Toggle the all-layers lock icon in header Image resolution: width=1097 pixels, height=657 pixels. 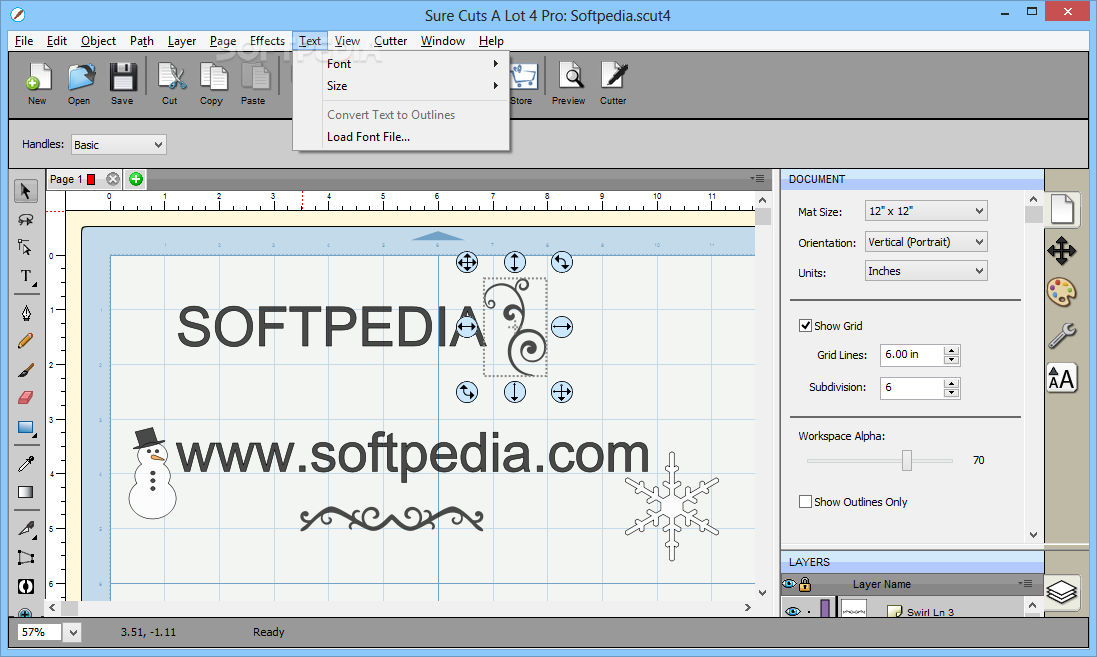[805, 584]
